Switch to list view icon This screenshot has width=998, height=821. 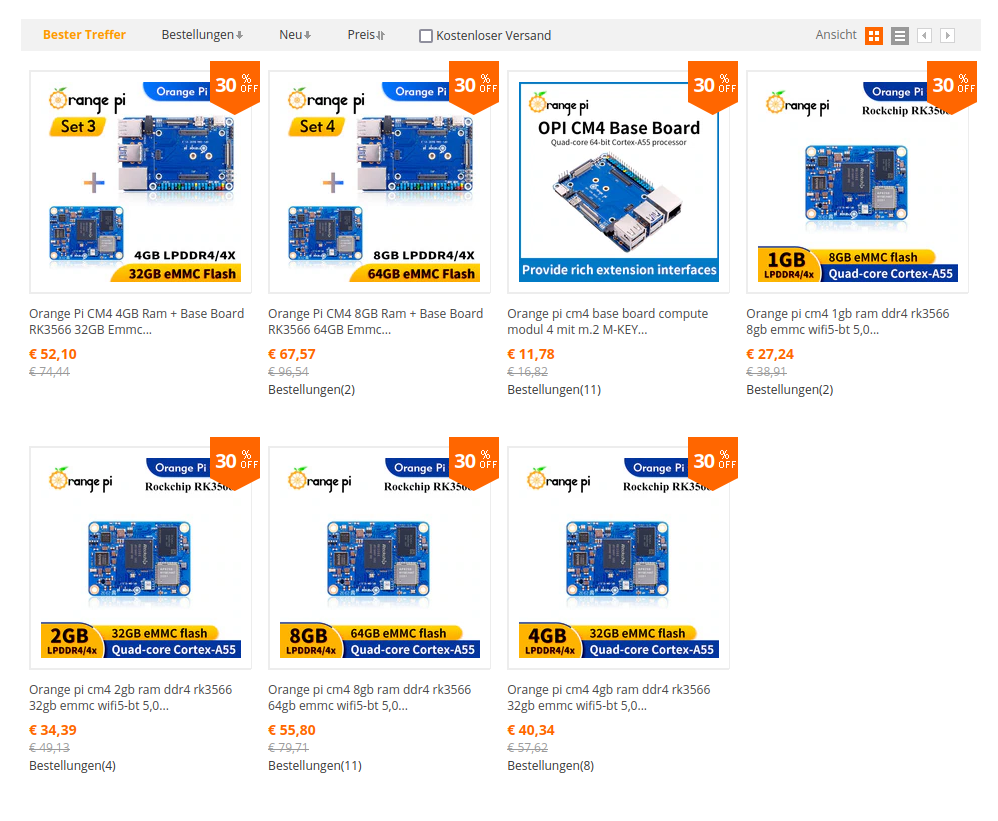[899, 36]
